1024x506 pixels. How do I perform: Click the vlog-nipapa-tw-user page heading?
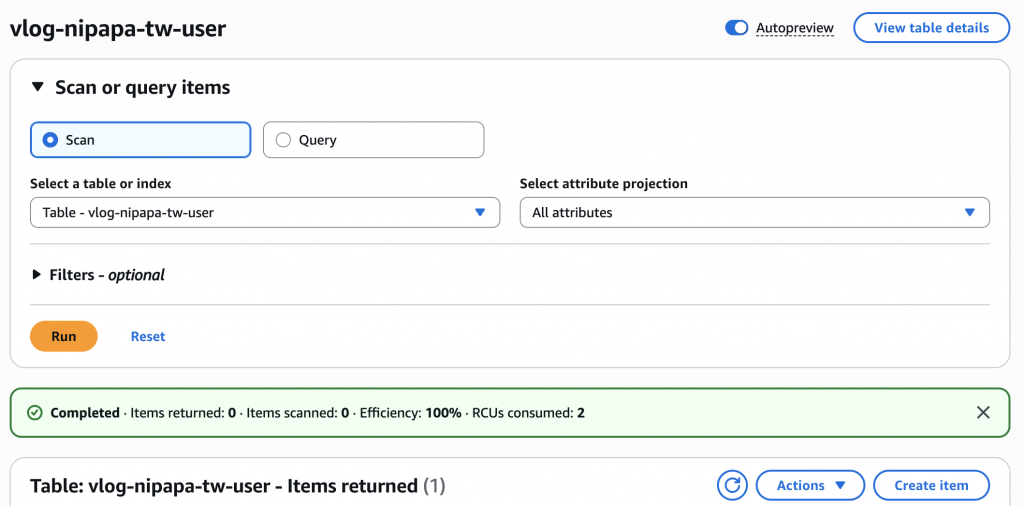[x=118, y=28]
